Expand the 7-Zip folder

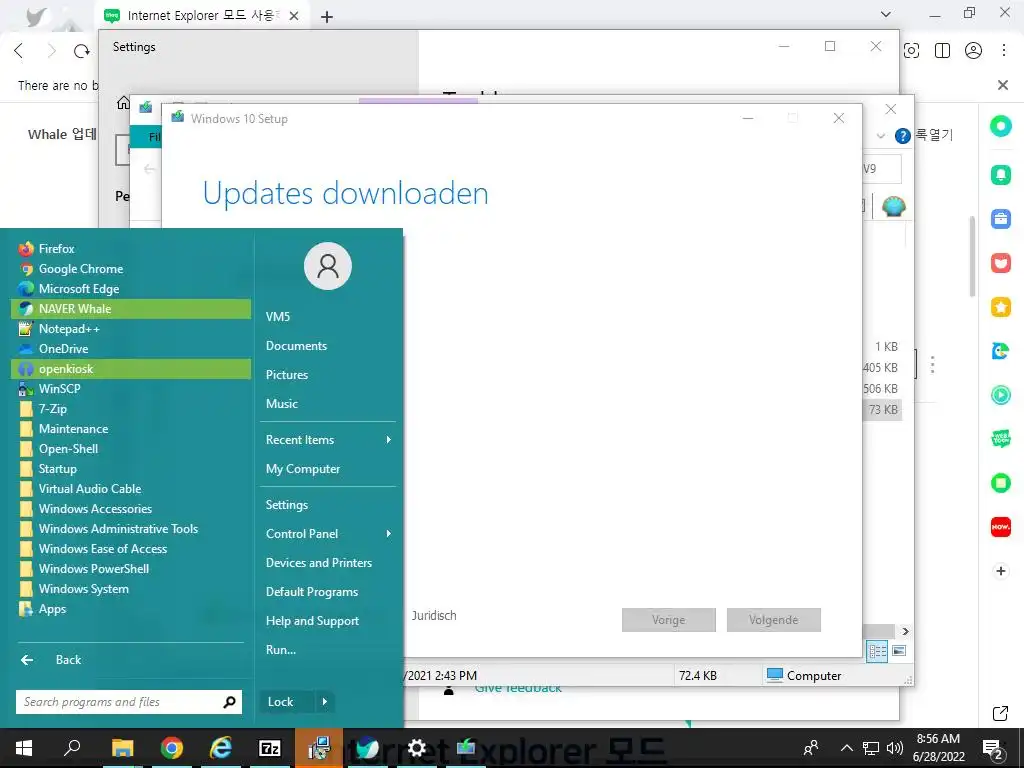(131, 409)
